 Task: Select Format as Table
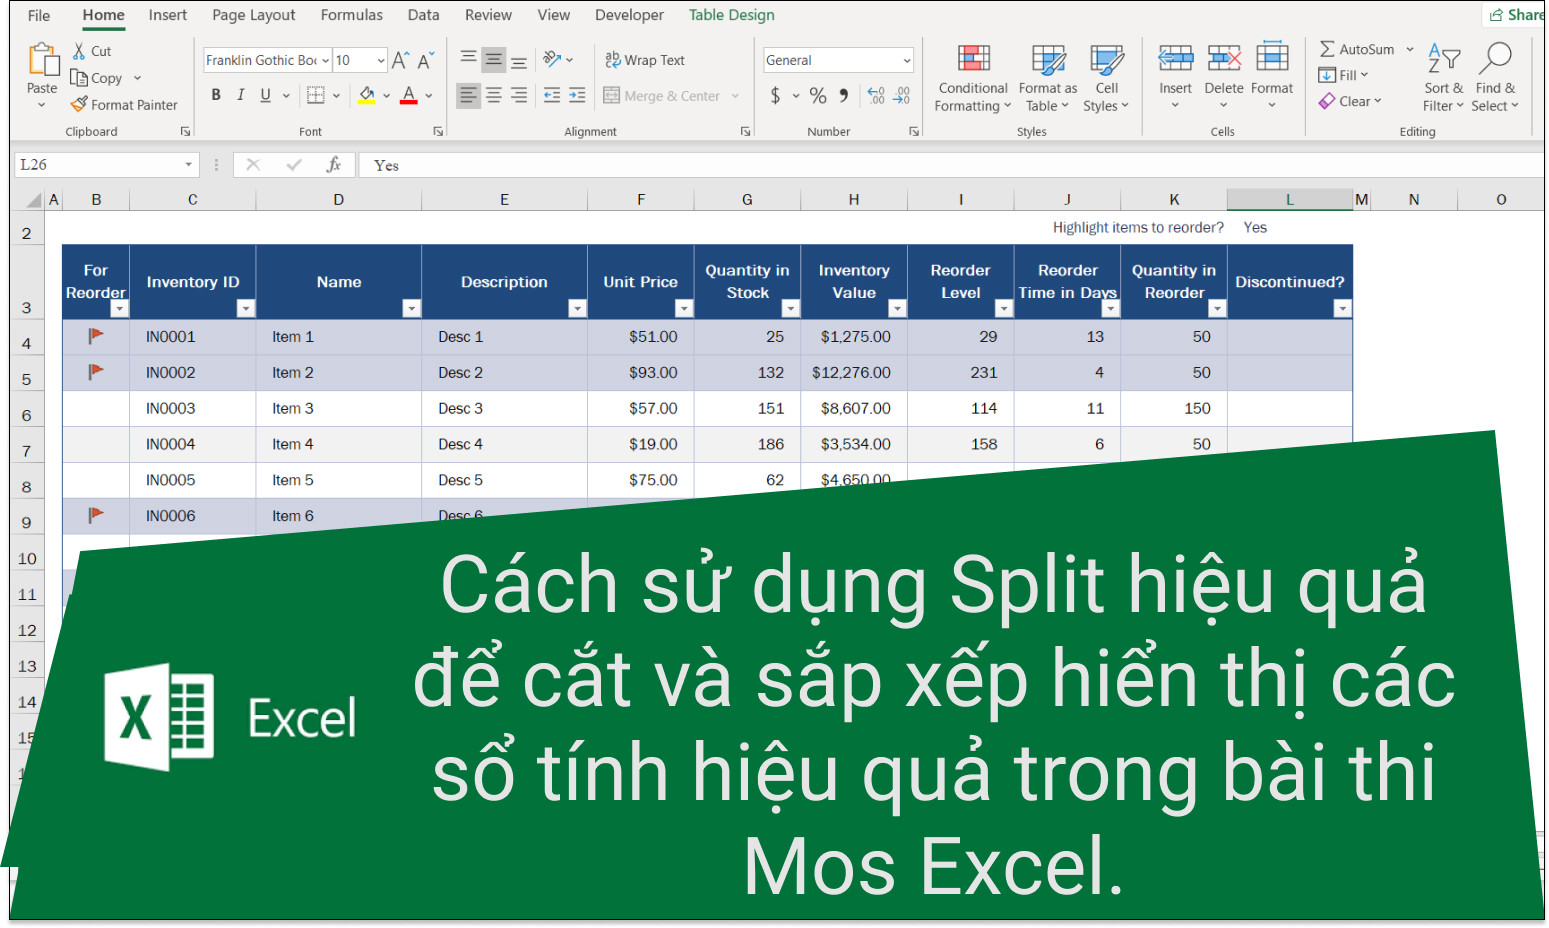coord(1046,80)
